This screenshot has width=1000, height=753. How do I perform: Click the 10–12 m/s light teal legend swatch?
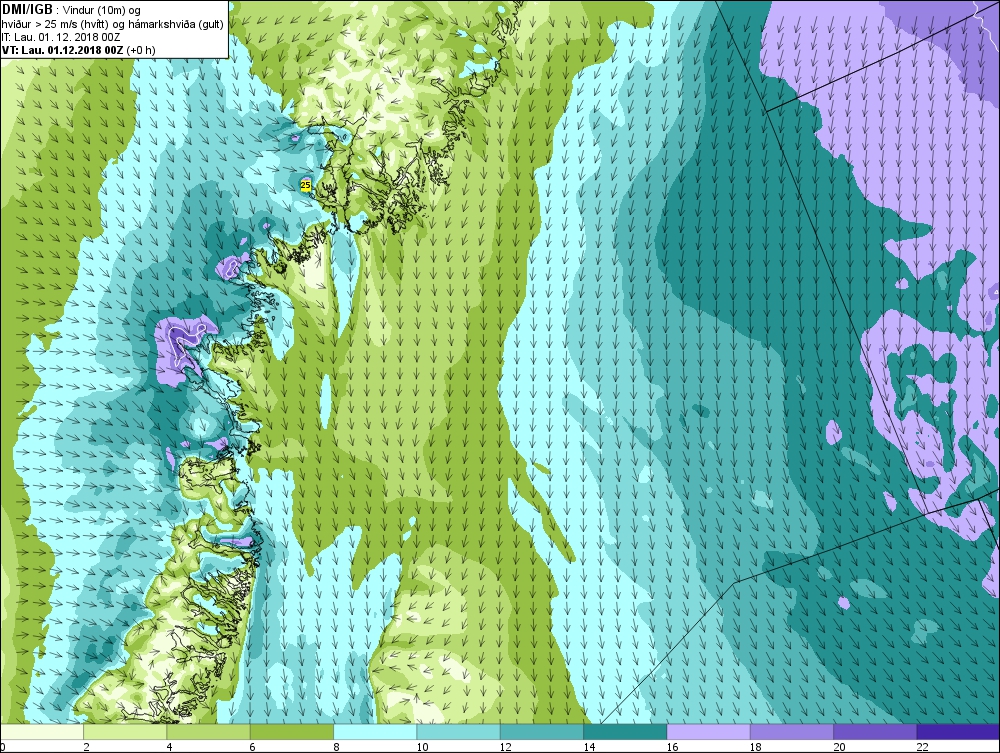click(459, 731)
